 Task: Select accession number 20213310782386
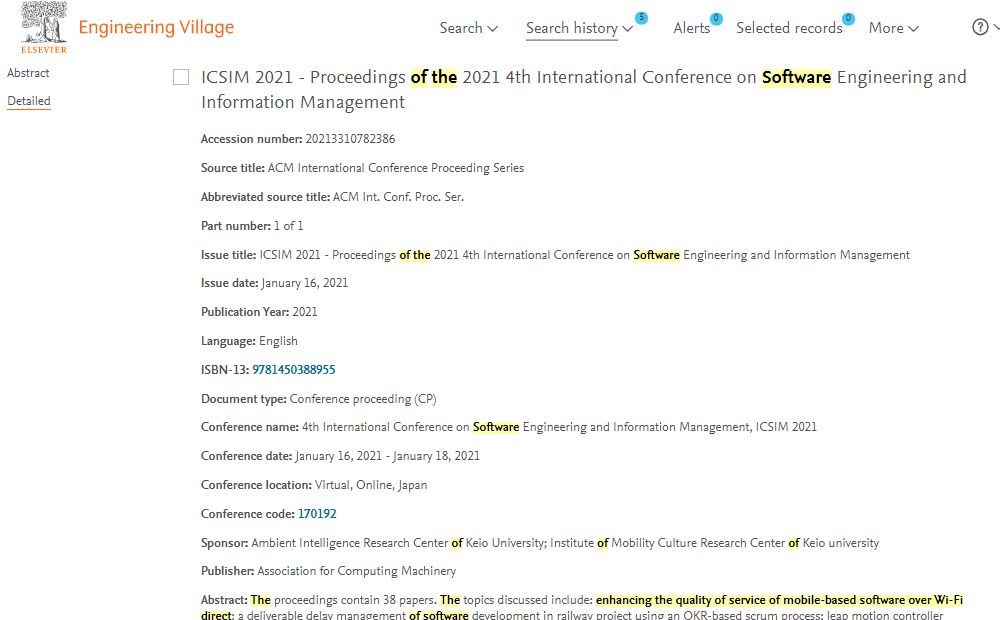[x=350, y=138]
